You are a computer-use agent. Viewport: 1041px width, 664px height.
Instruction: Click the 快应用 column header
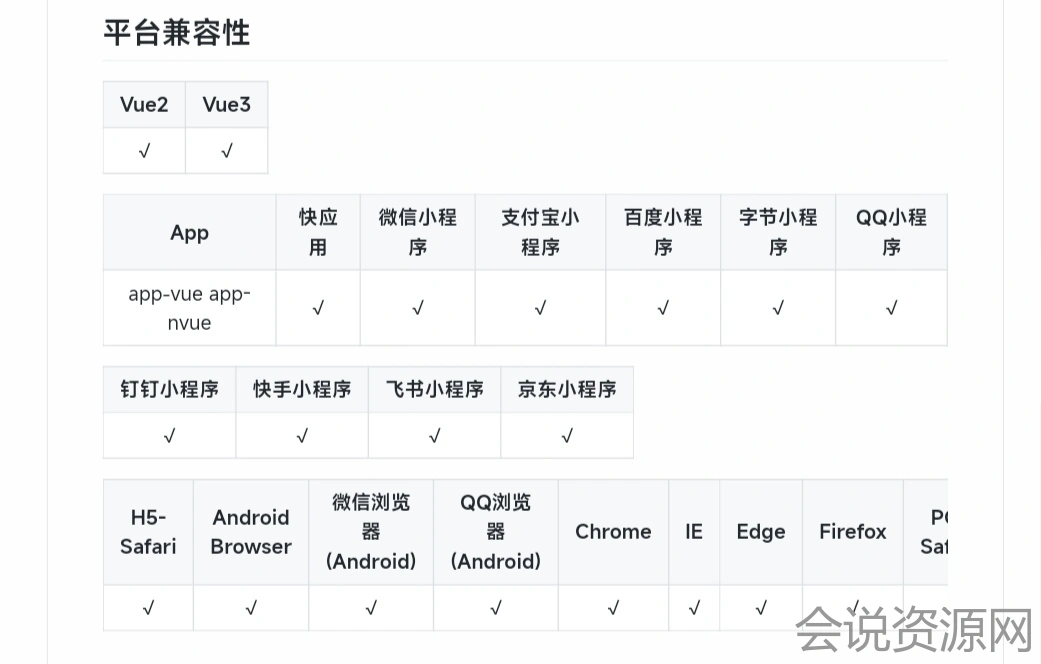click(x=318, y=232)
